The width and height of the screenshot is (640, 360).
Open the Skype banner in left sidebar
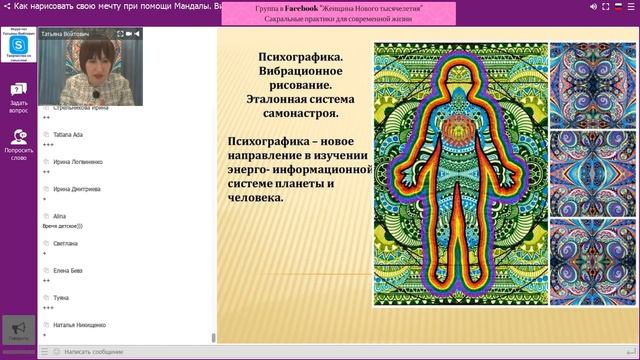[18, 44]
